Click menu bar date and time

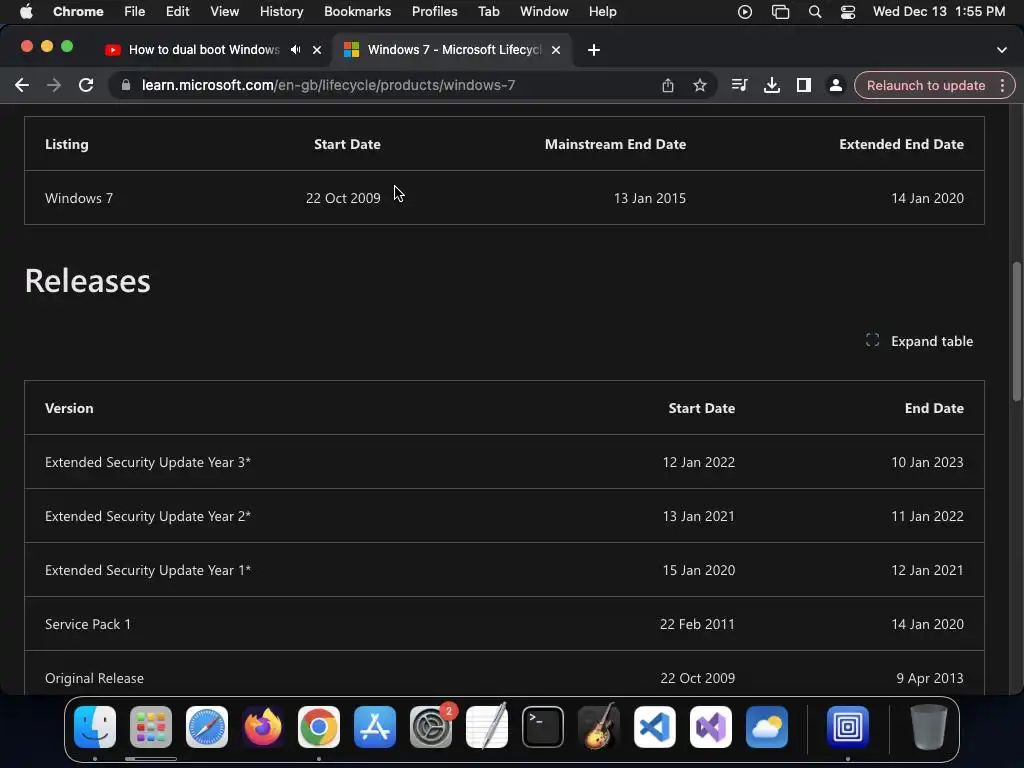[x=939, y=12]
